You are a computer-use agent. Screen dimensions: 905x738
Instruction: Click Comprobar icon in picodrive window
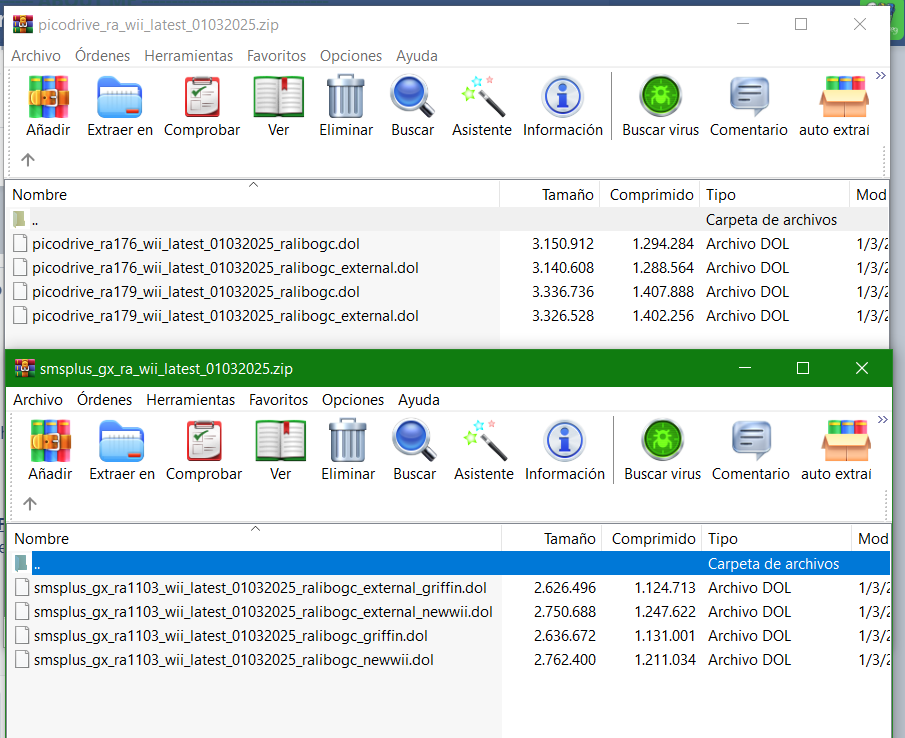[202, 97]
